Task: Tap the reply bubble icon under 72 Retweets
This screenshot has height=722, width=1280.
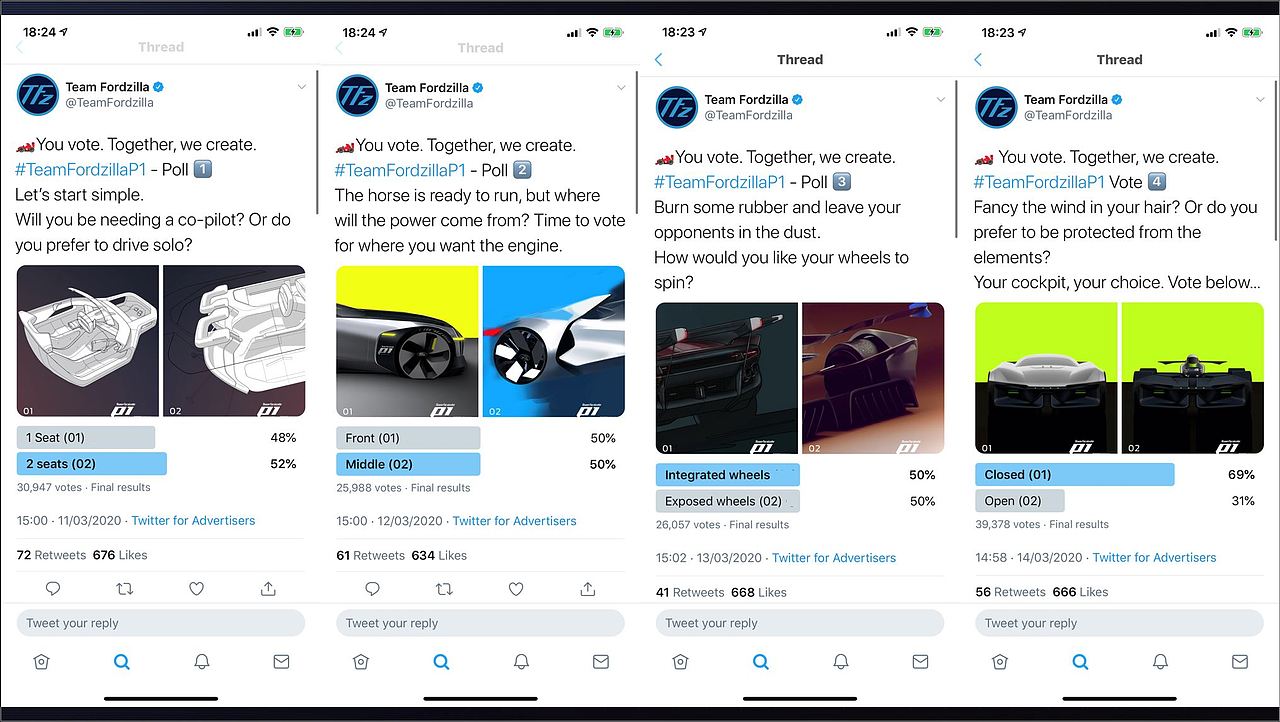Action: [x=53, y=589]
